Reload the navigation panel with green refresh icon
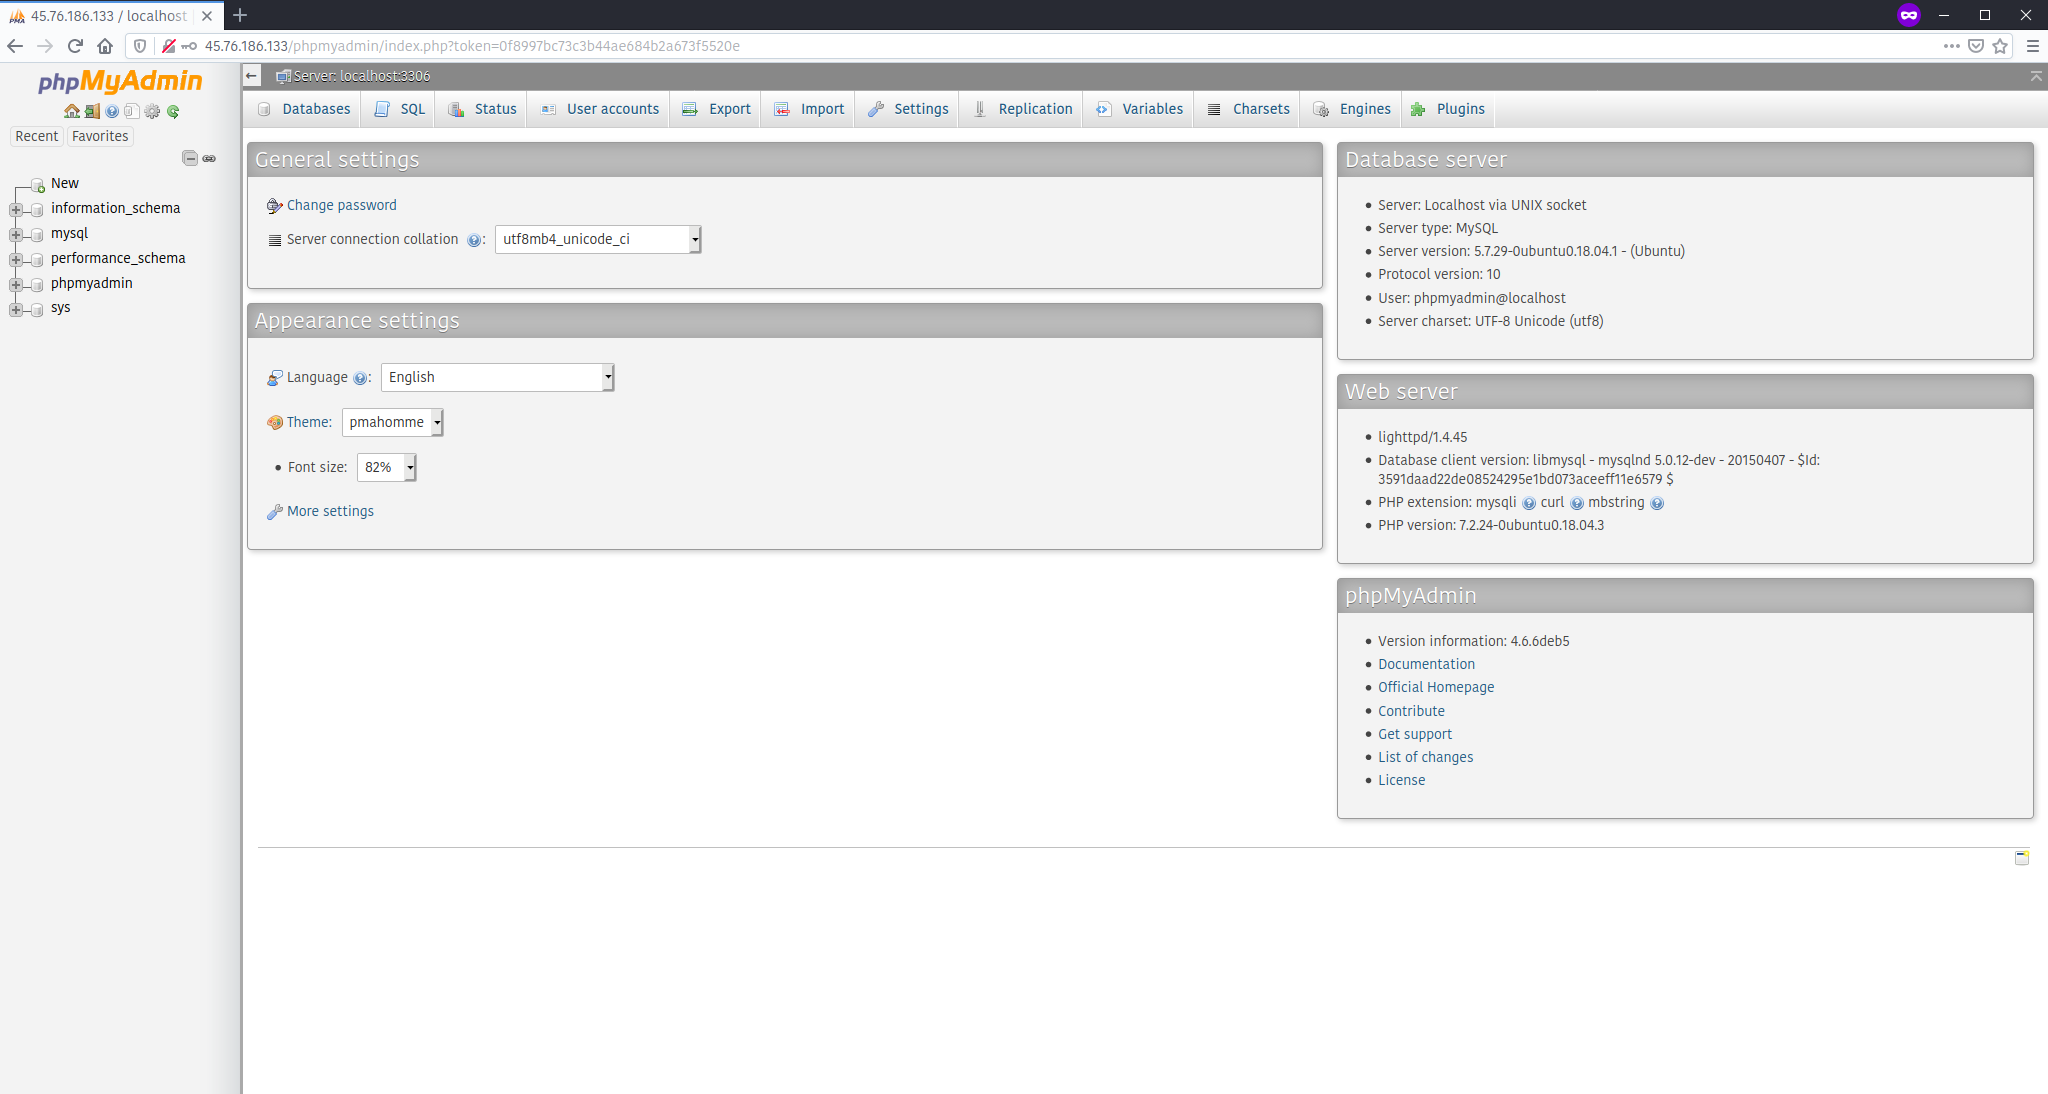 [173, 111]
